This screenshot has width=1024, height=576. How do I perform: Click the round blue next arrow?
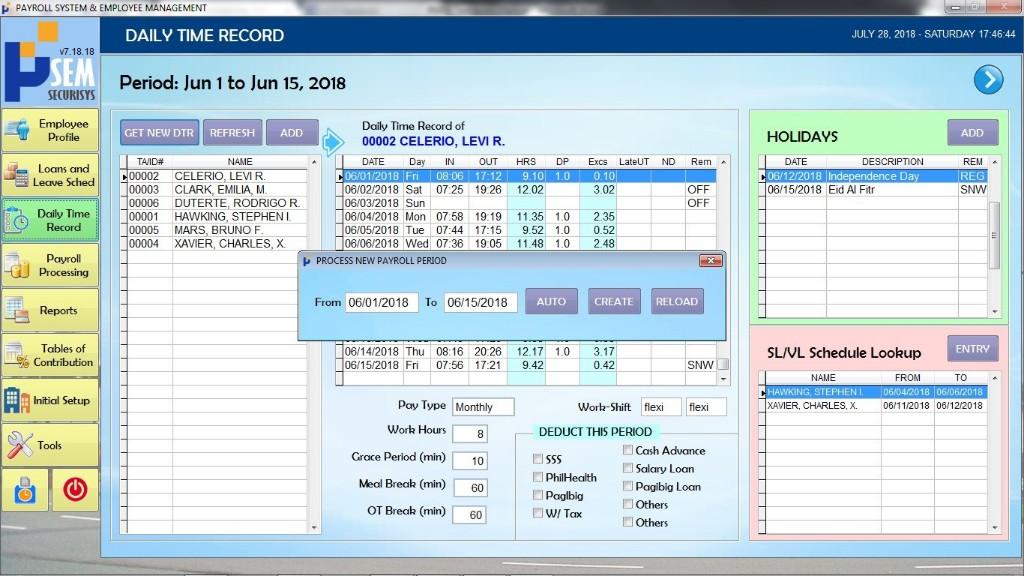click(988, 80)
